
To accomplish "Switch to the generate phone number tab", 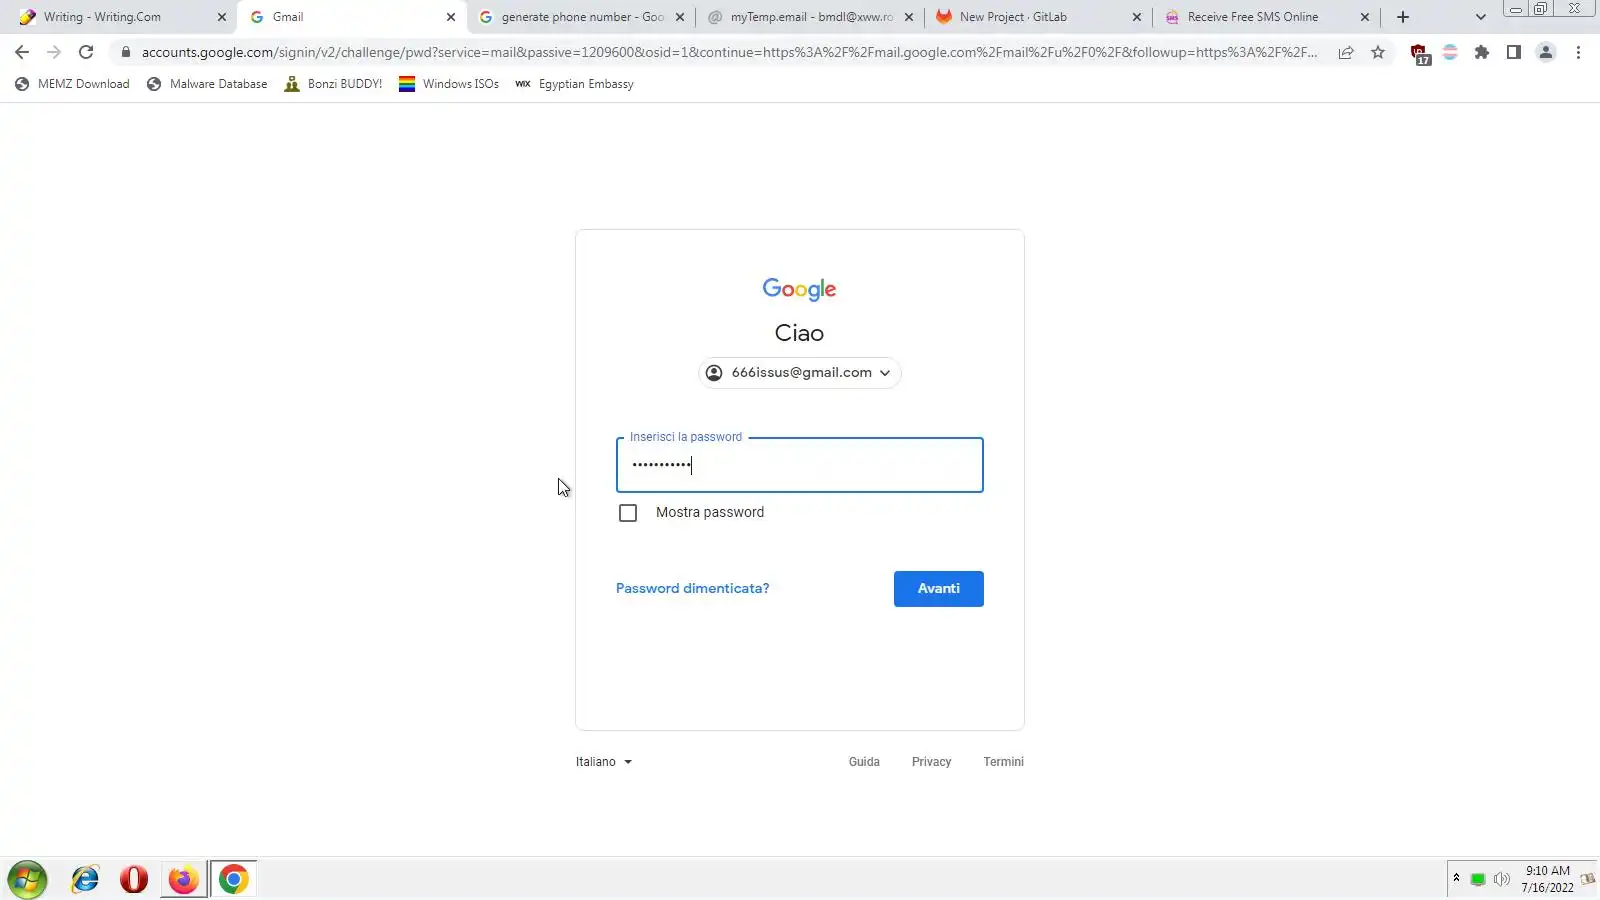I will (582, 17).
